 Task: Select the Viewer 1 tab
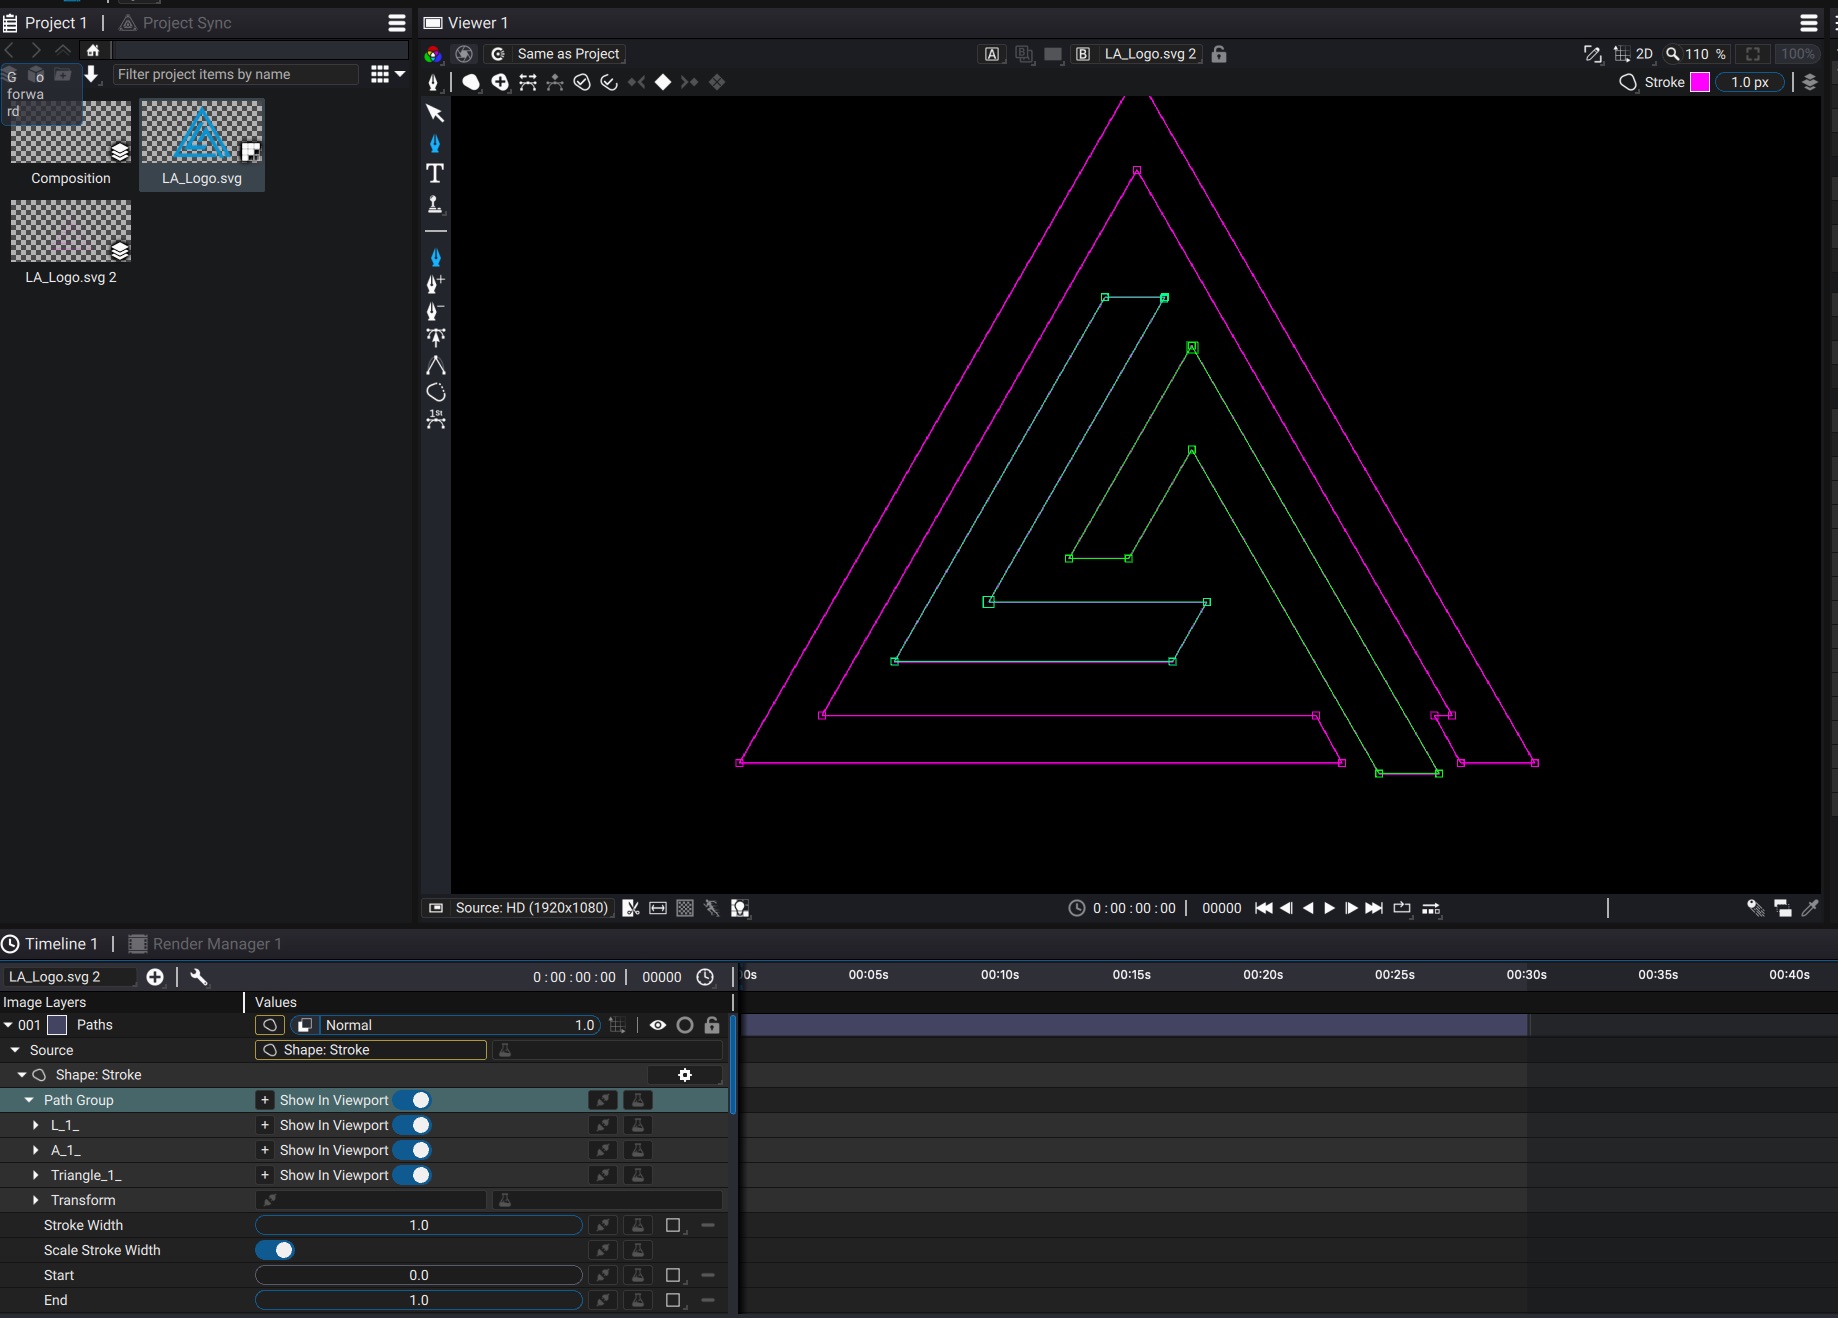click(466, 23)
